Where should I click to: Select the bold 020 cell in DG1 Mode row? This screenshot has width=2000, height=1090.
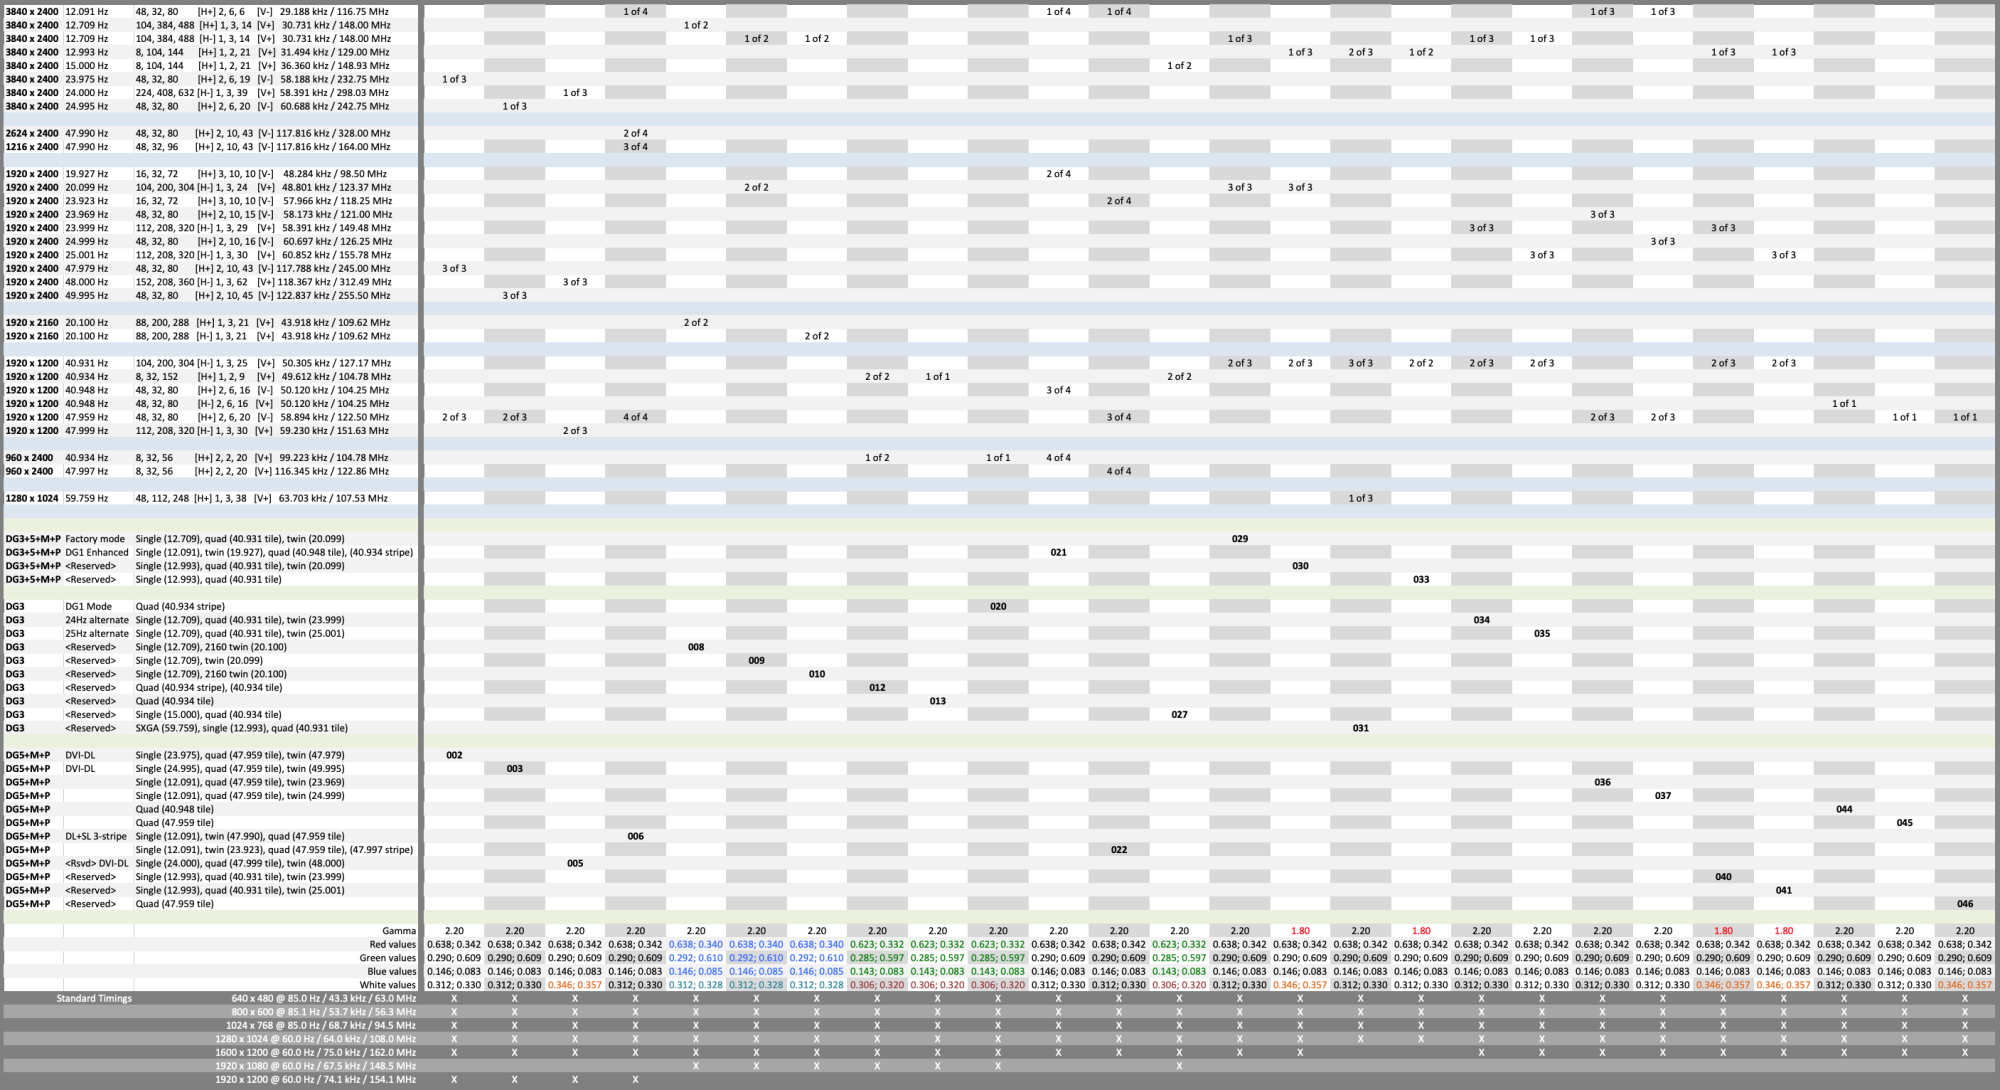(998, 607)
